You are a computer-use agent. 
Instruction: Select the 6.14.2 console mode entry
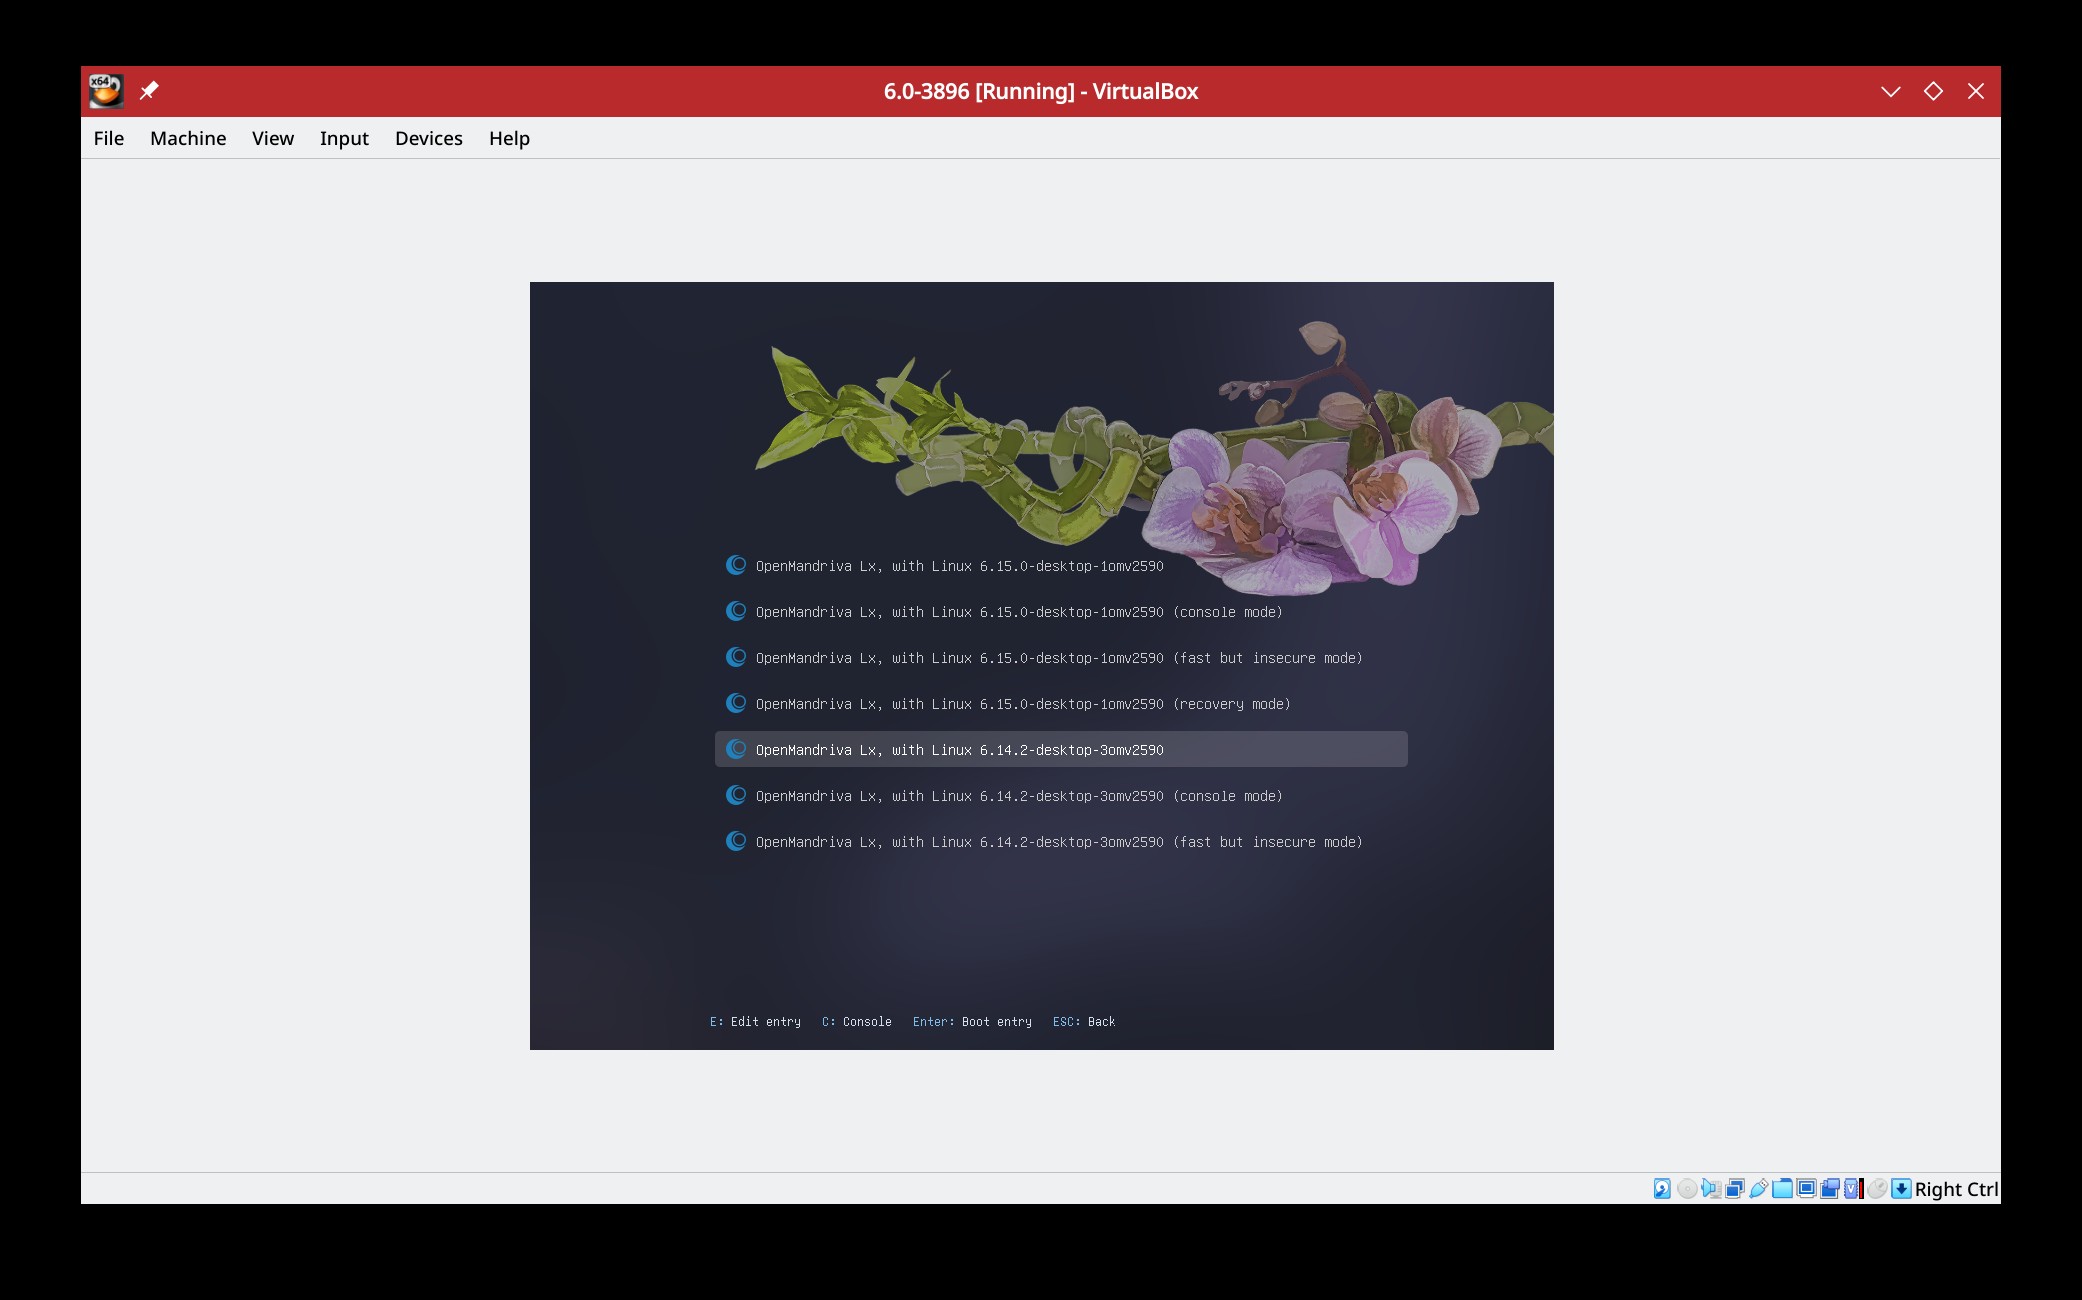click(1061, 796)
